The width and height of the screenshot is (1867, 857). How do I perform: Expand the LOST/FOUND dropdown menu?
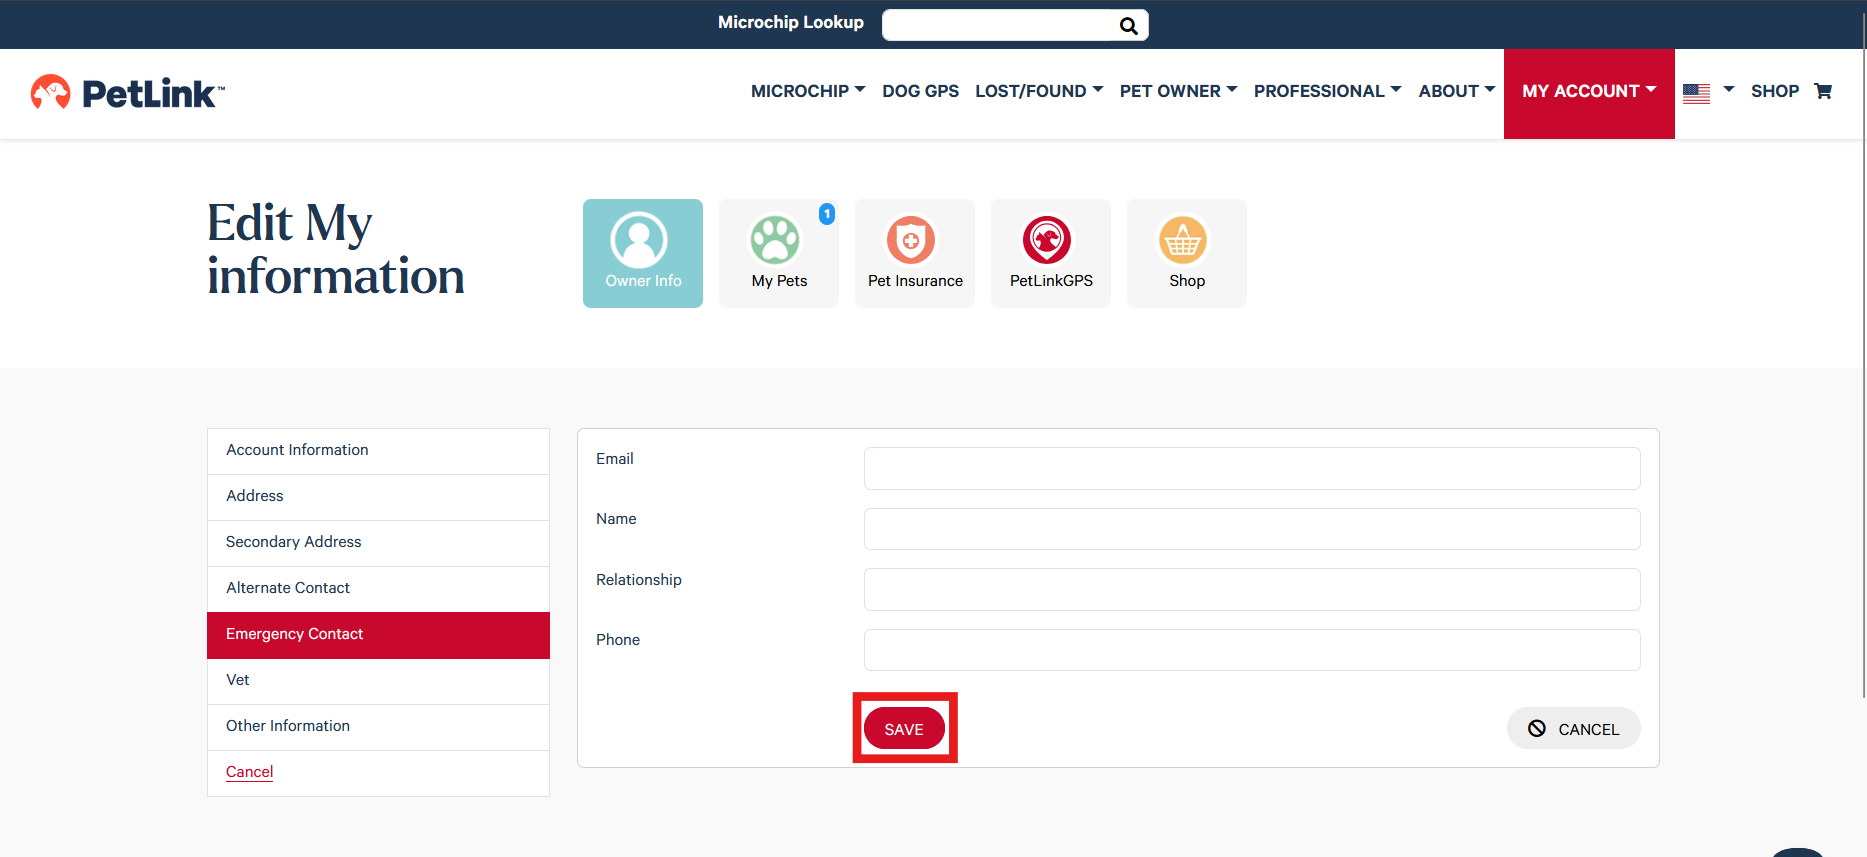coord(1039,91)
